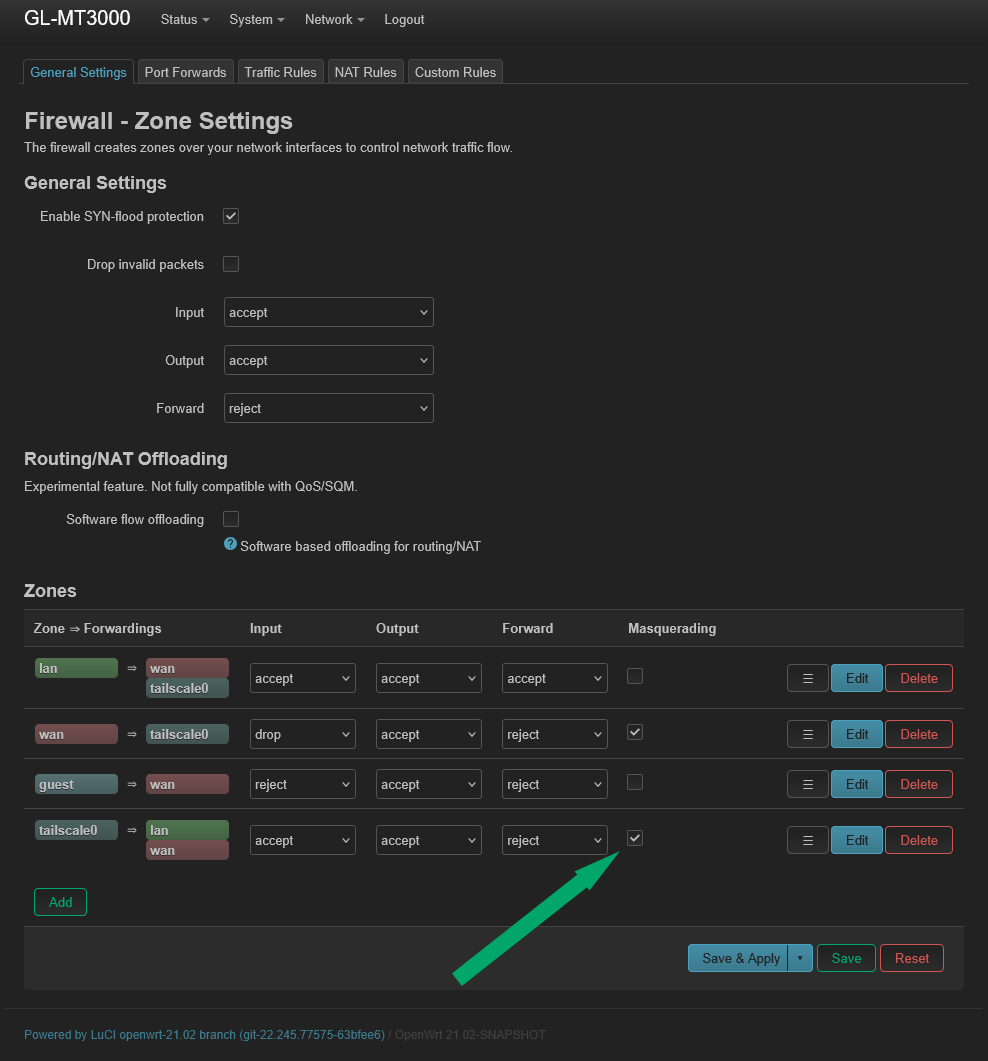988x1061 pixels.
Task: Click the Add zone button
Action: pyautogui.click(x=60, y=901)
